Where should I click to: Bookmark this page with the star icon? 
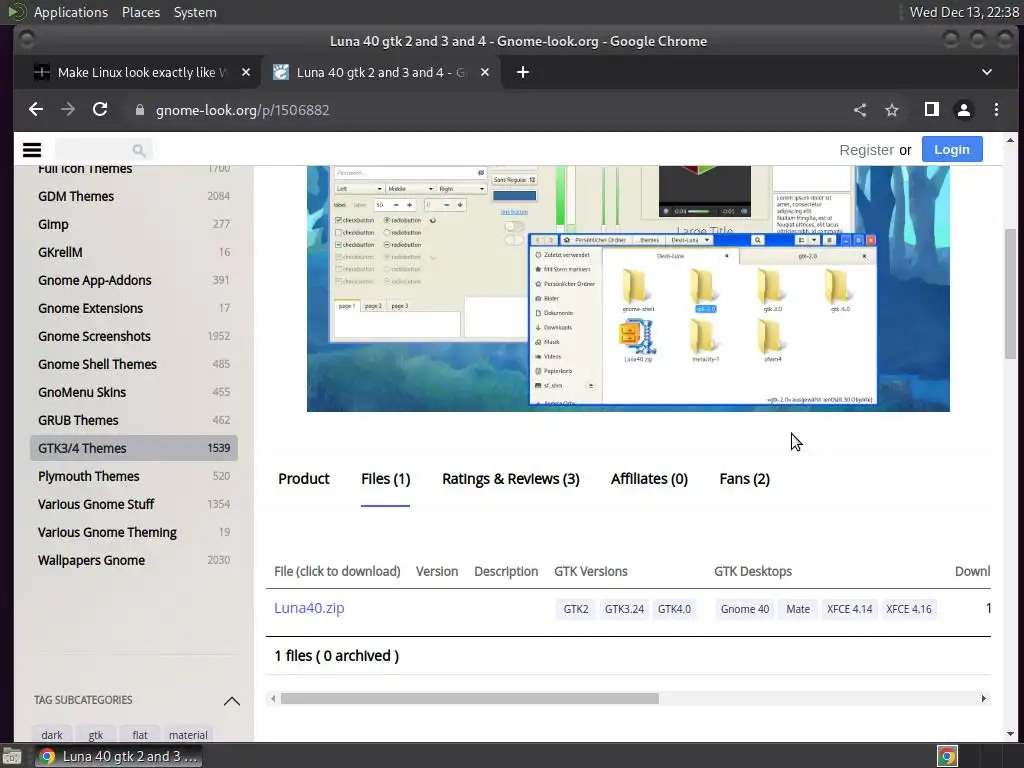click(x=892, y=110)
